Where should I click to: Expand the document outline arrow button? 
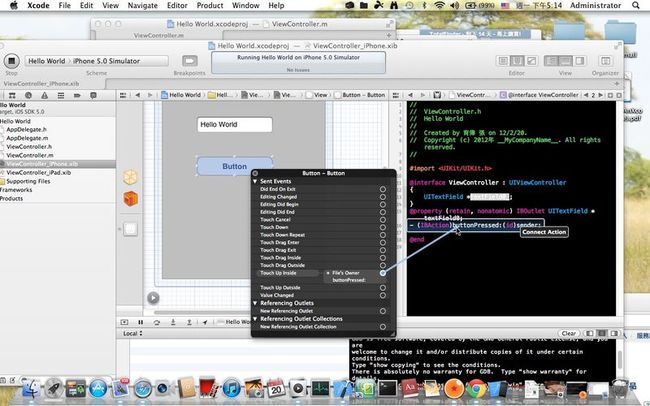click(153, 298)
